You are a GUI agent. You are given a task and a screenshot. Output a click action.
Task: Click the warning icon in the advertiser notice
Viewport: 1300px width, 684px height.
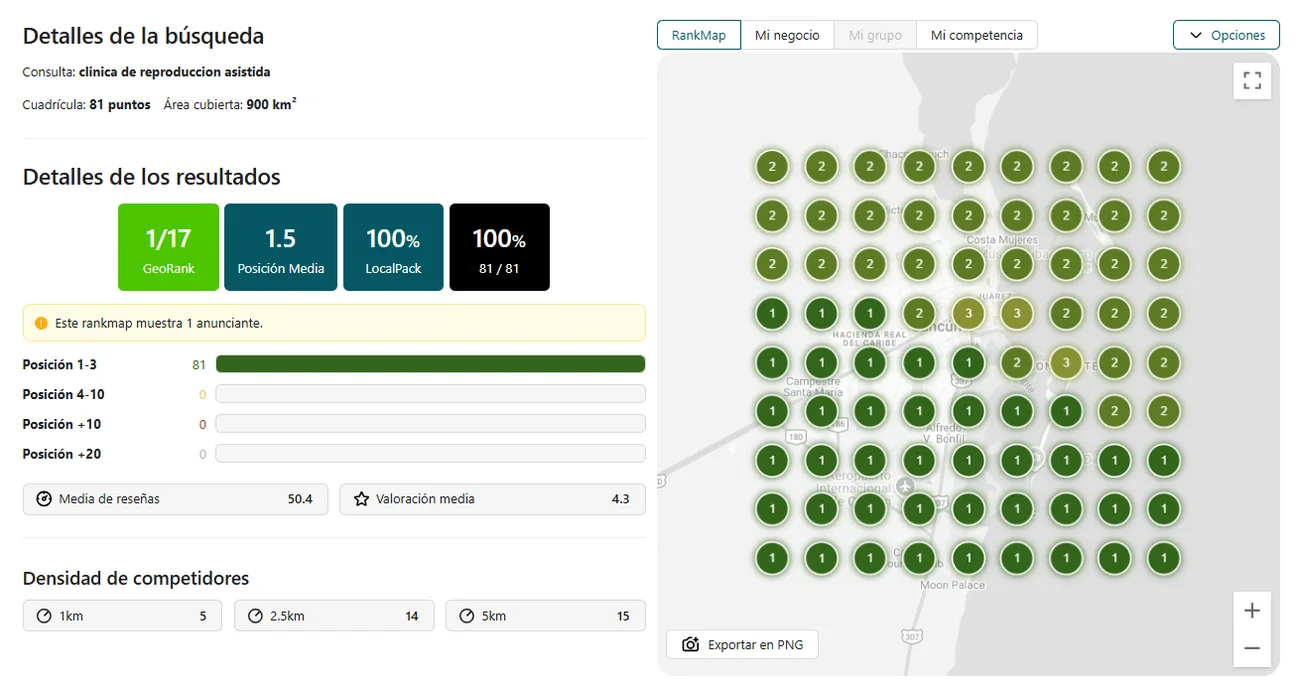pos(41,324)
